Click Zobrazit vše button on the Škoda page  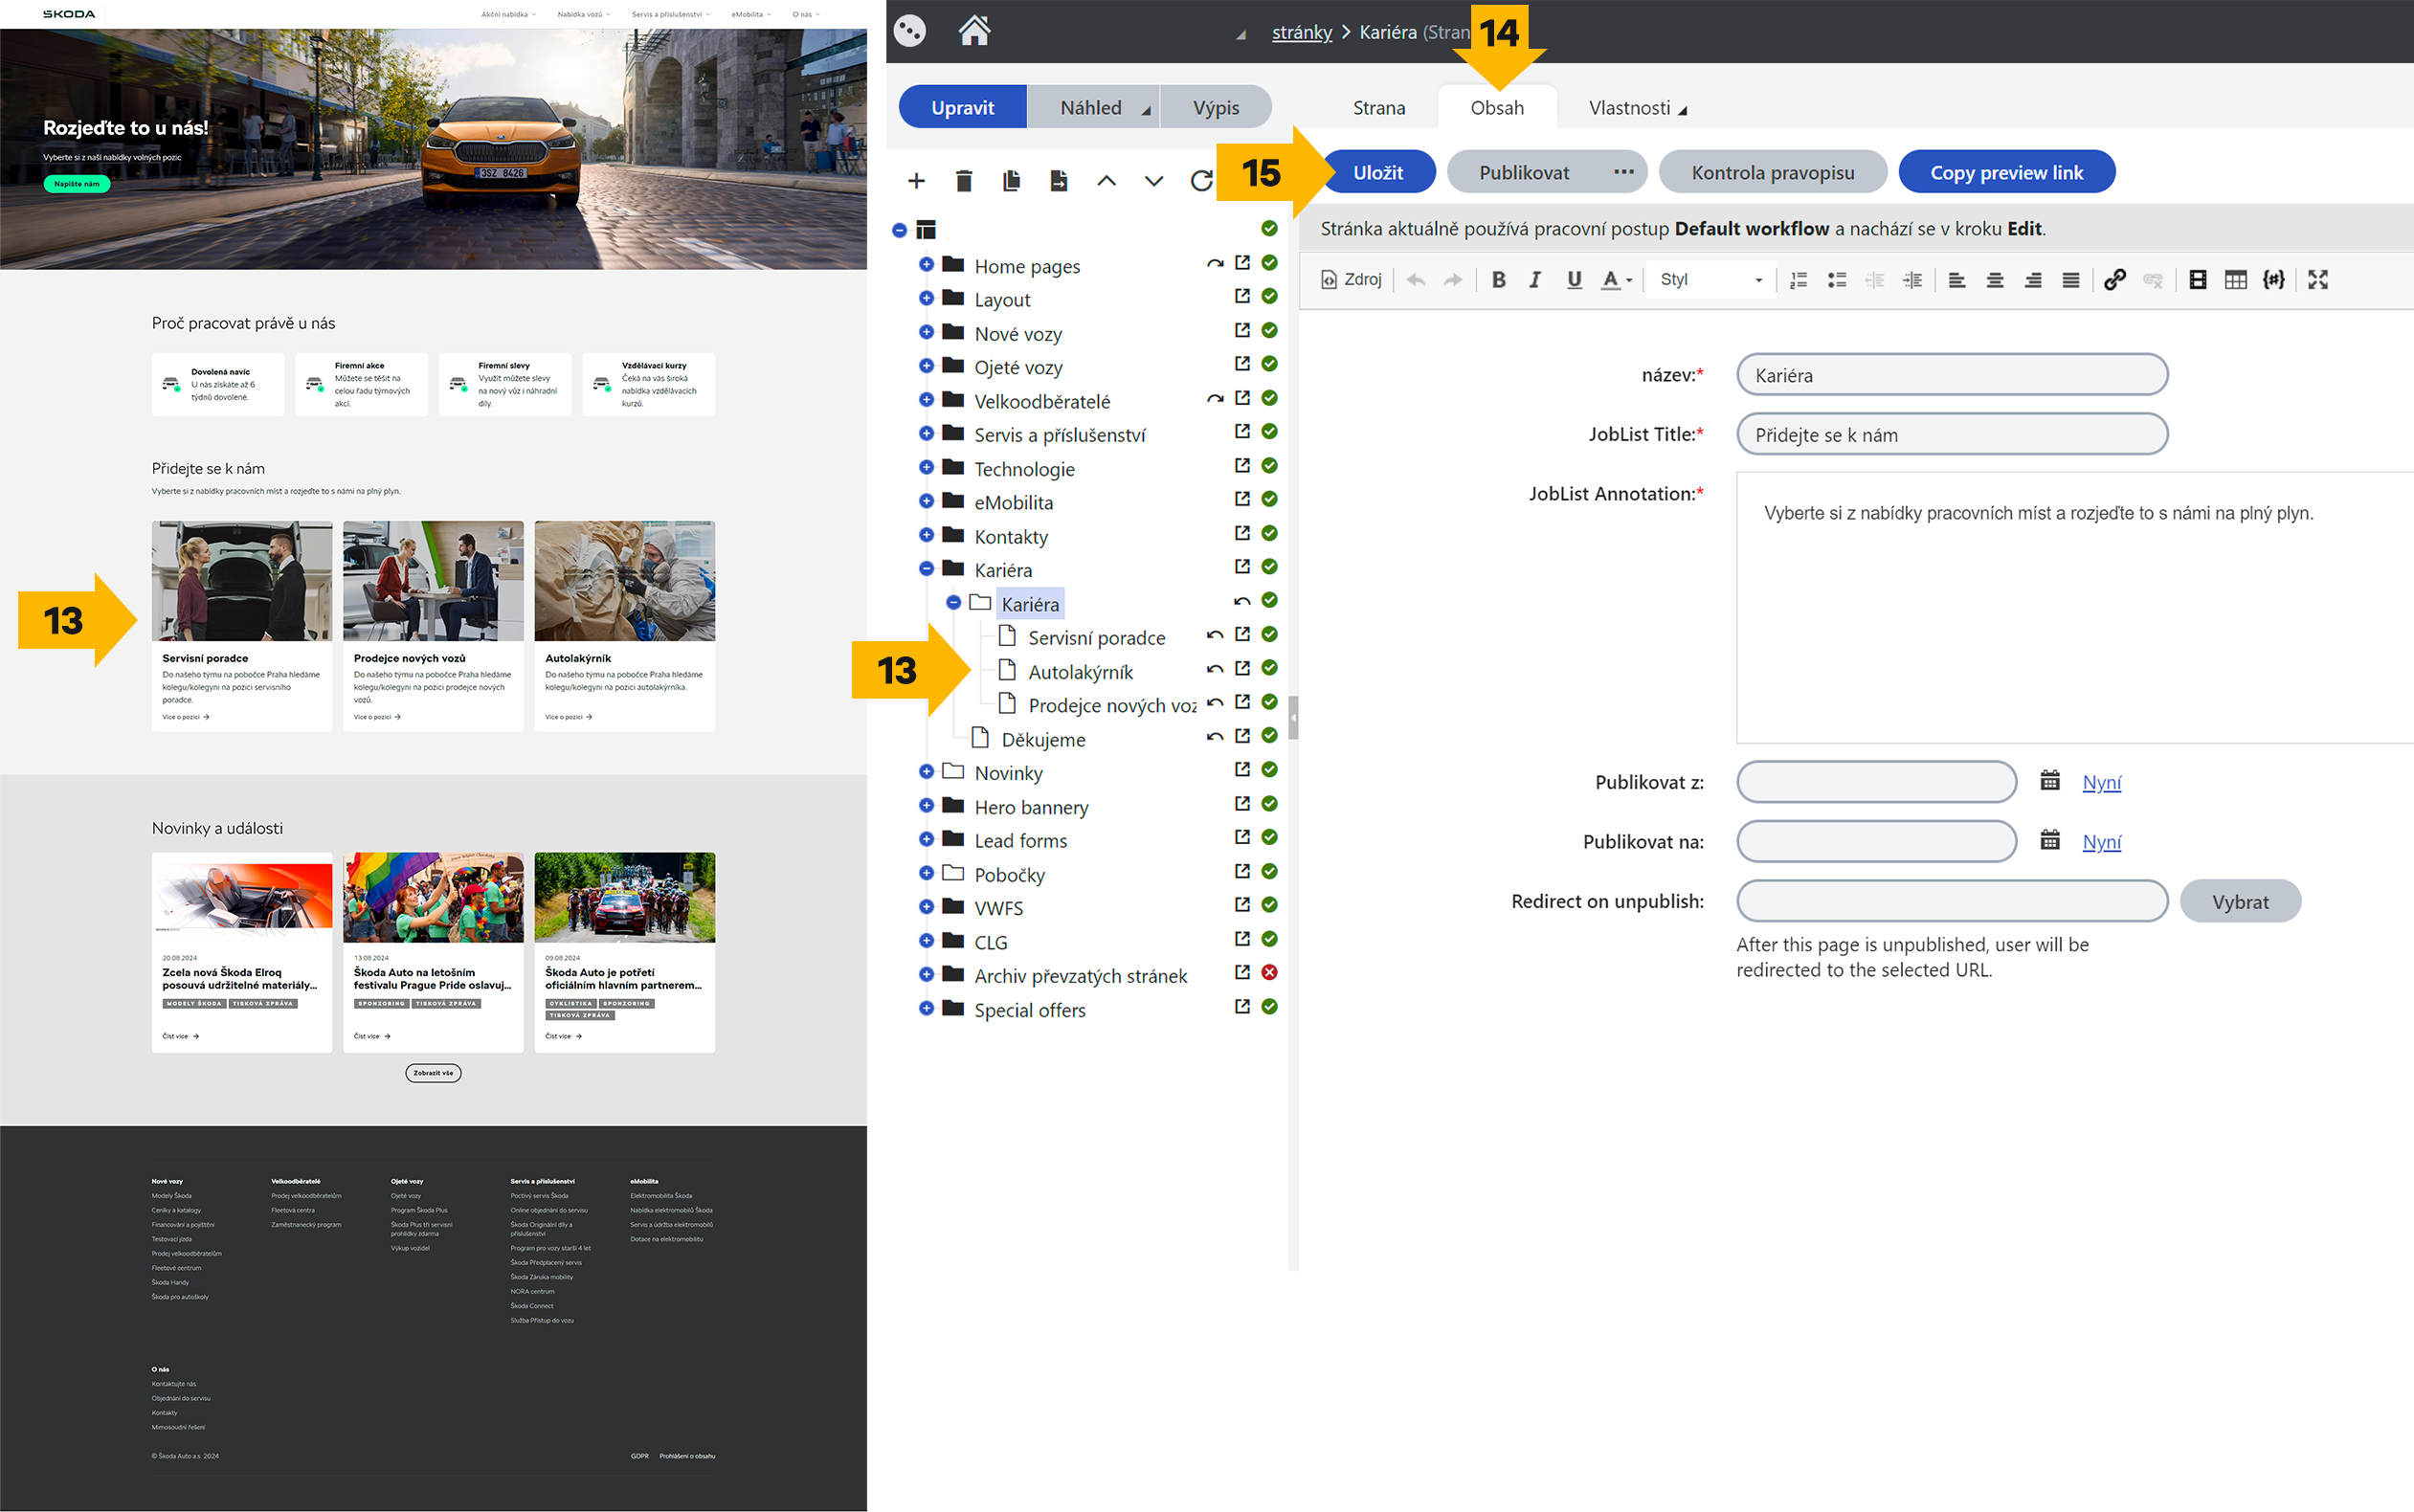[433, 1073]
